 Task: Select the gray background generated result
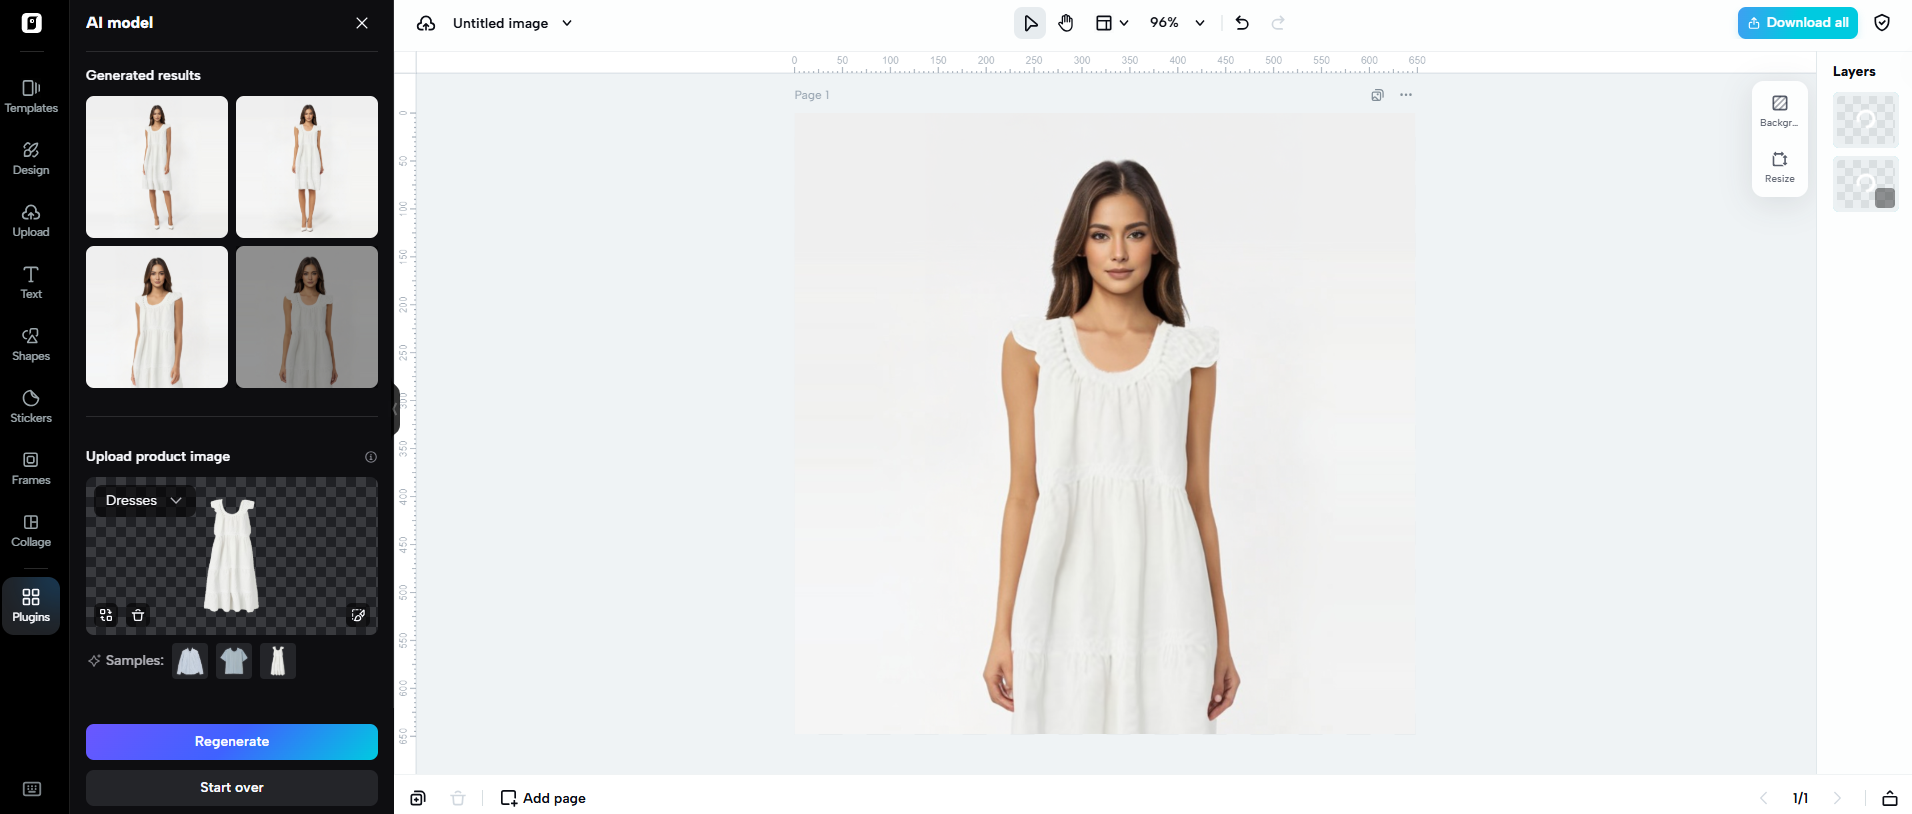pos(307,317)
